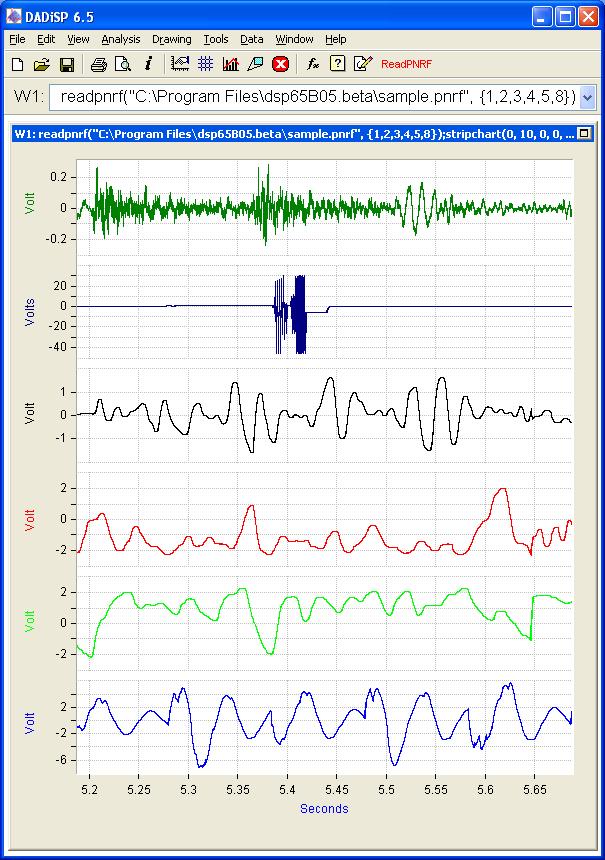Save with the floppy disk icon
605x860 pixels.
point(67,64)
